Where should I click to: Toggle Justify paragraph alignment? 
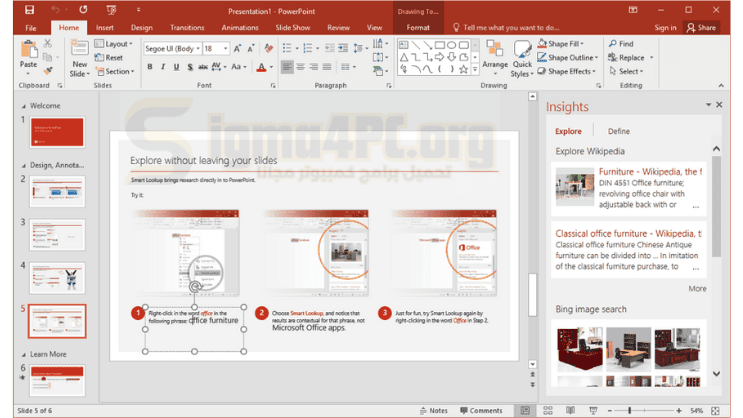click(327, 67)
